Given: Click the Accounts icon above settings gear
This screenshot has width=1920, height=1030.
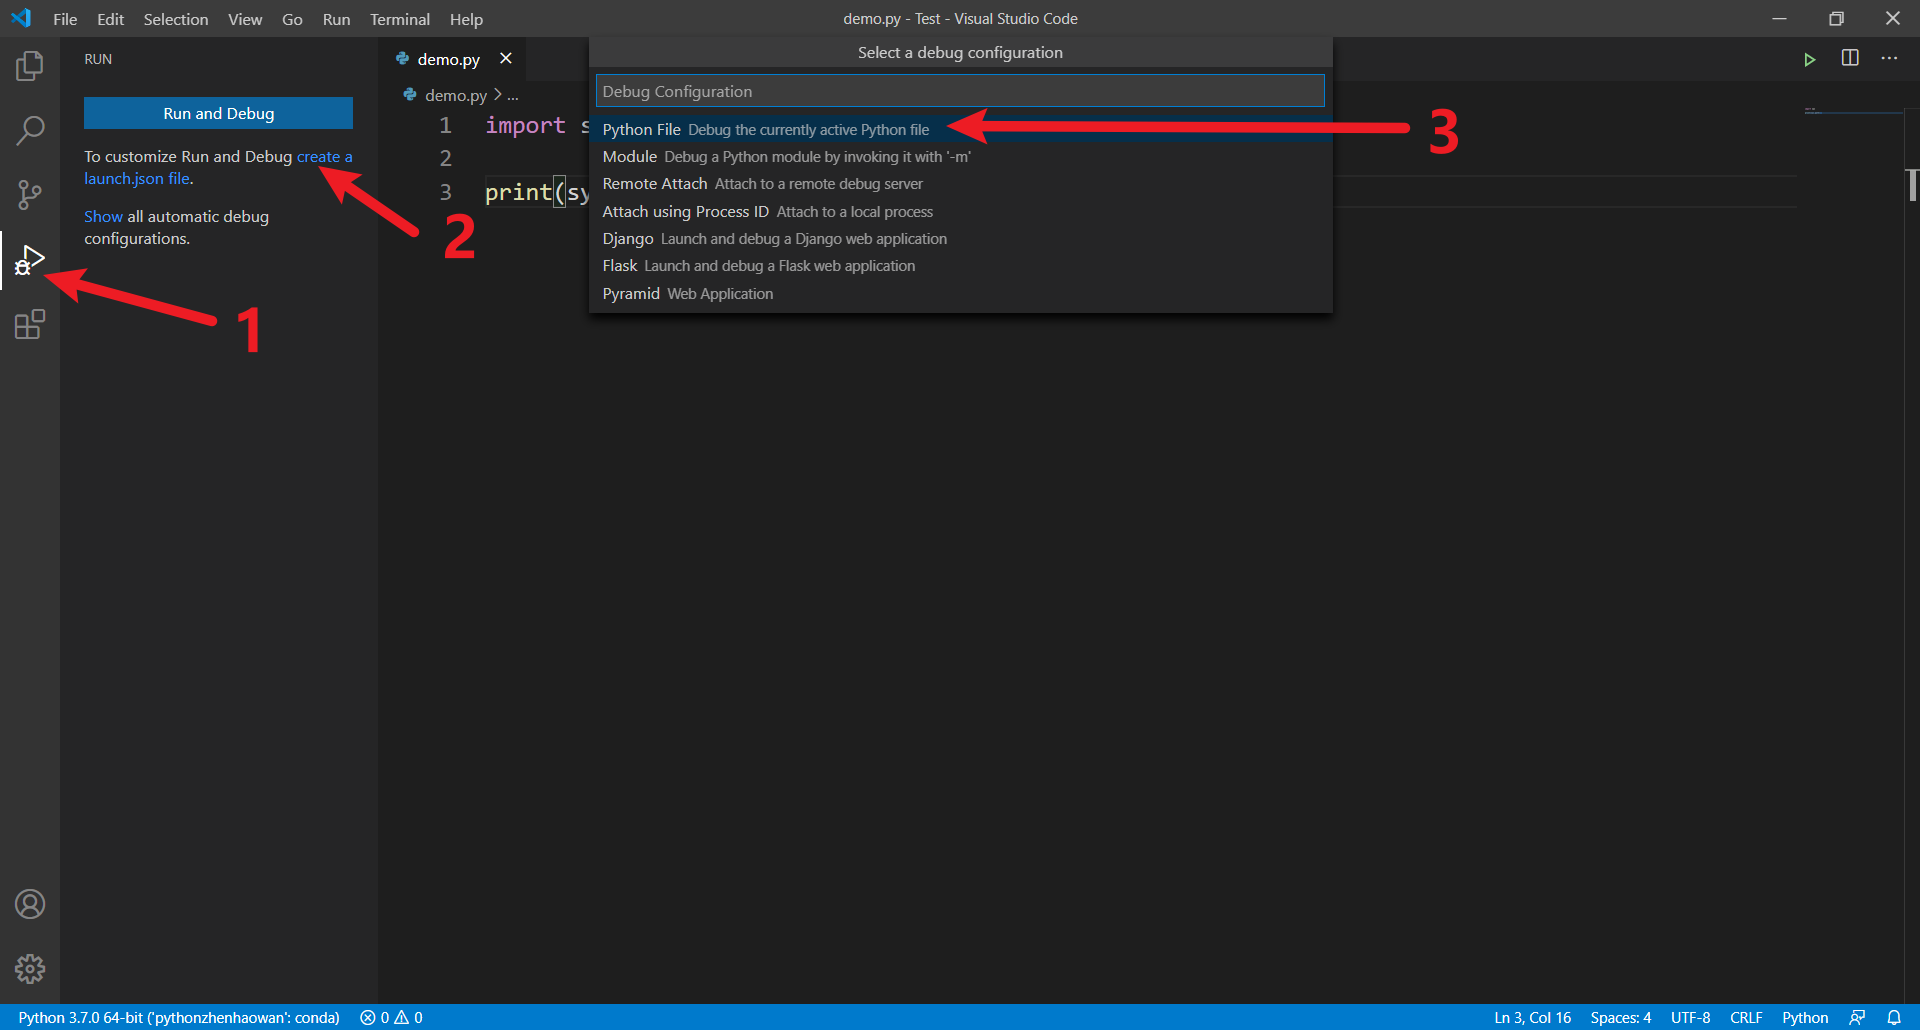Looking at the screenshot, I should 30,903.
